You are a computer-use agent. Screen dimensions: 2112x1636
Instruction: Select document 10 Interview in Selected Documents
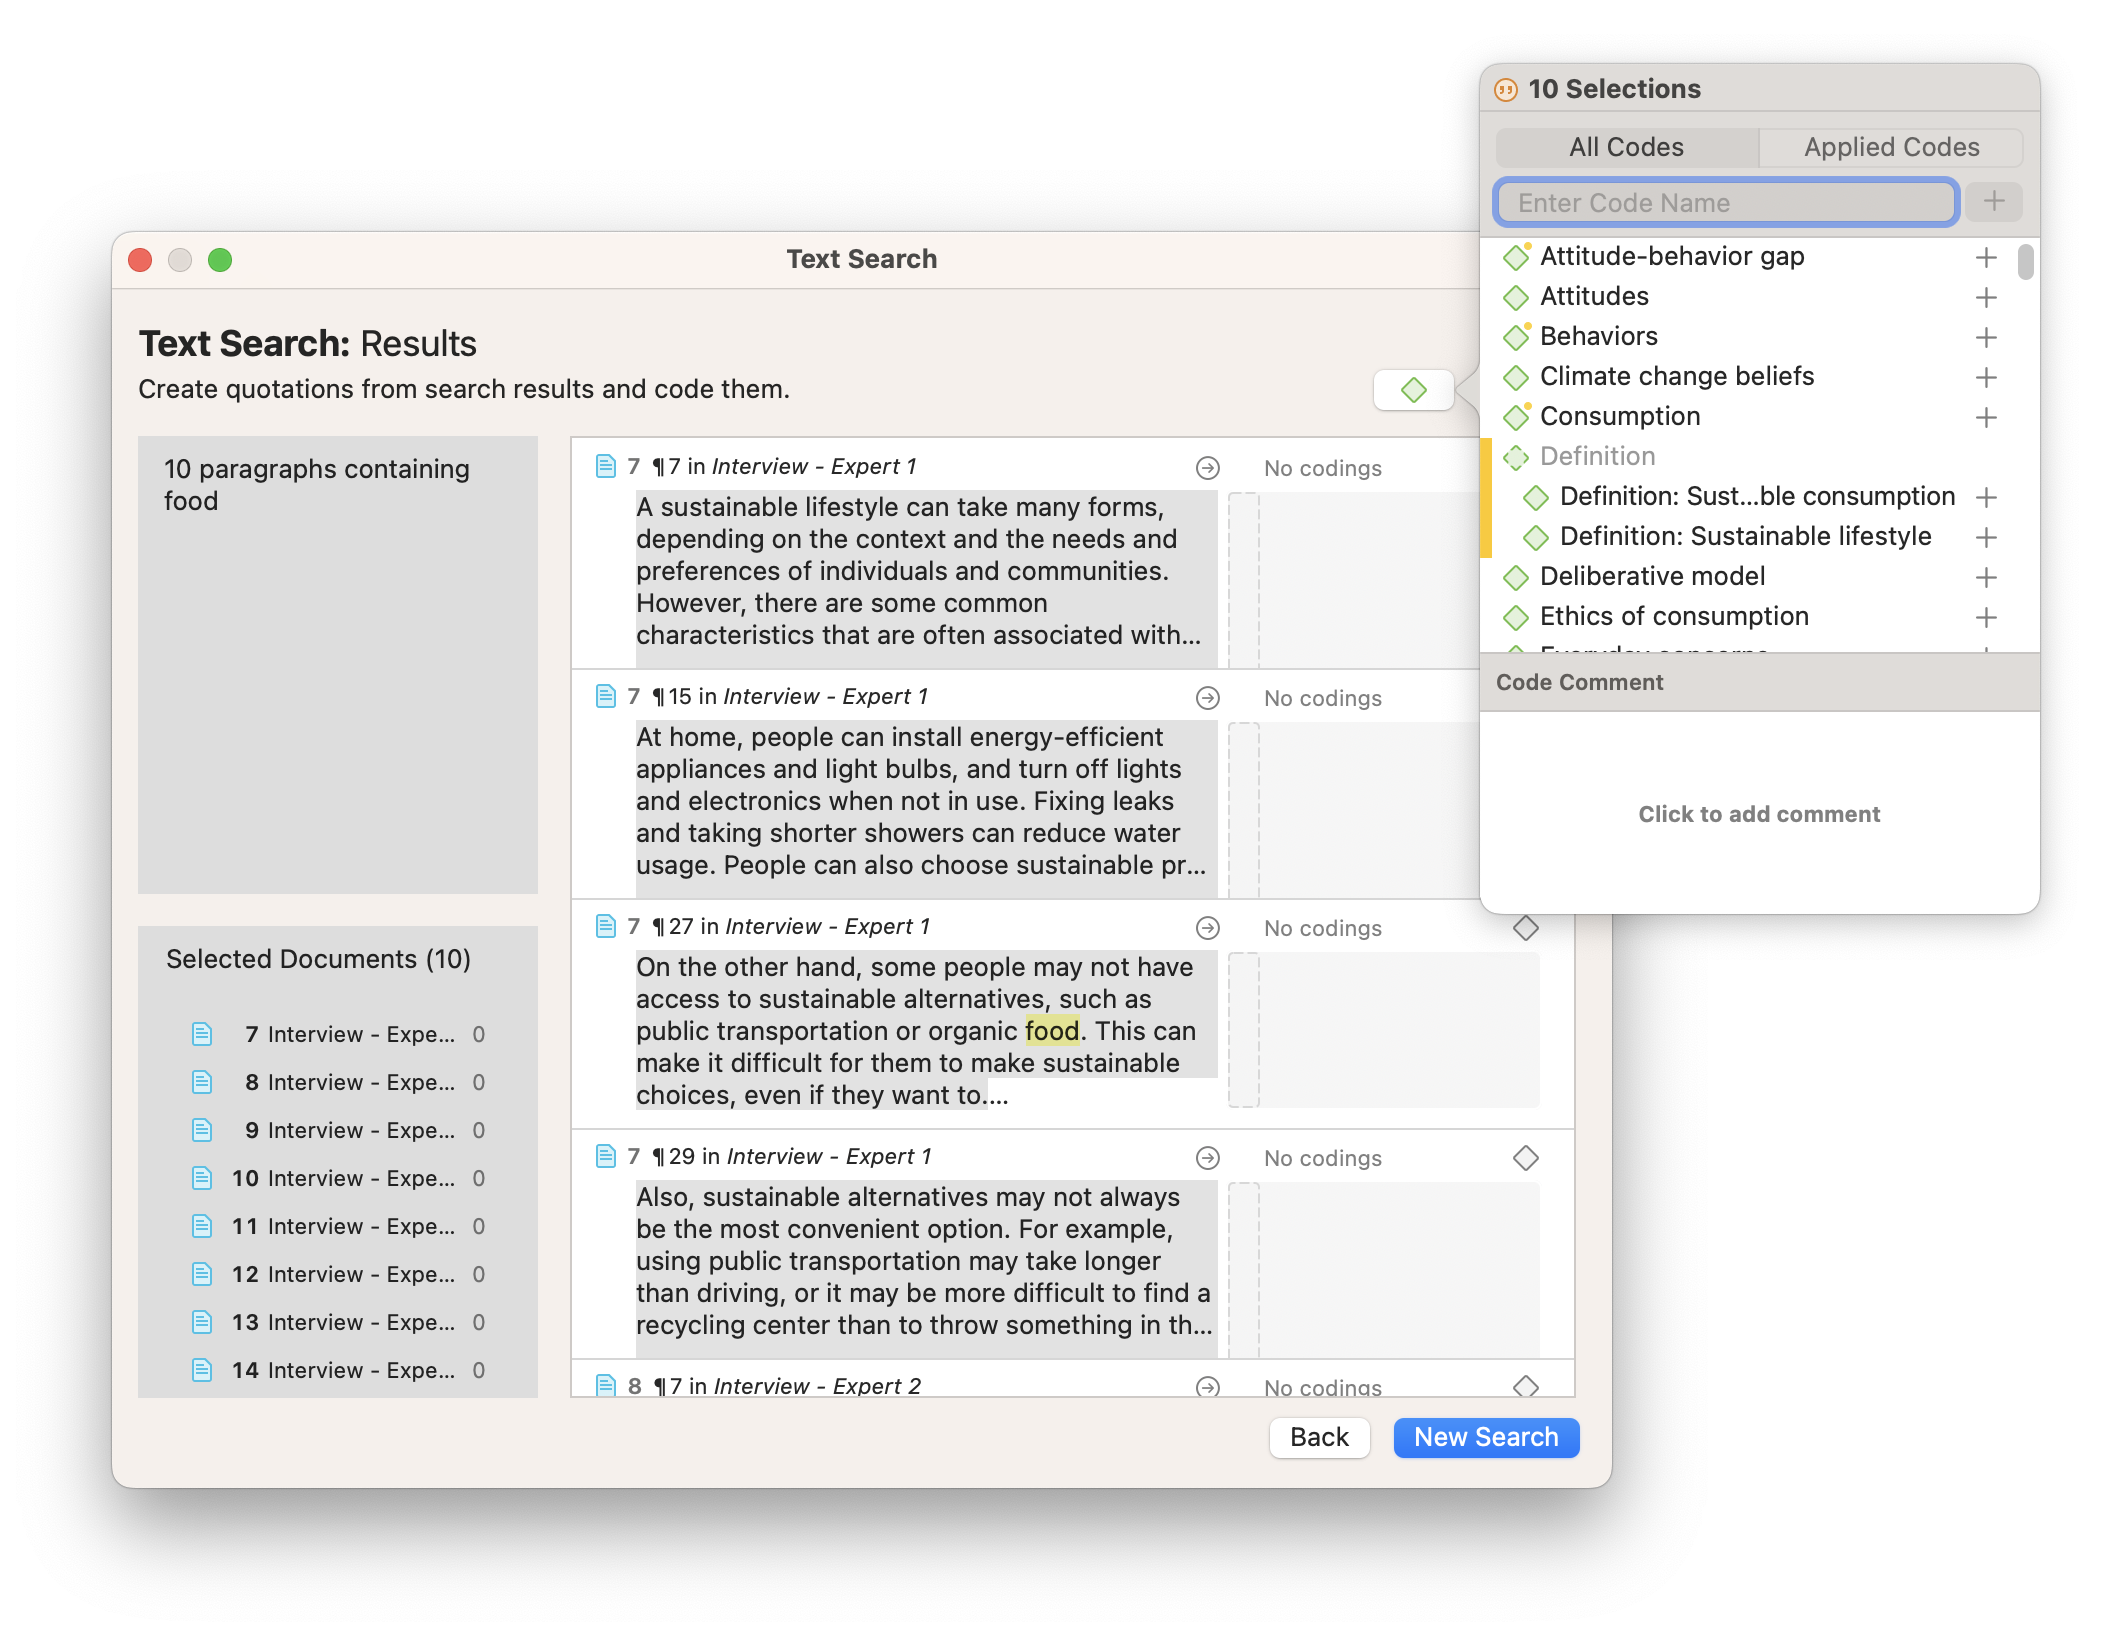340,1179
